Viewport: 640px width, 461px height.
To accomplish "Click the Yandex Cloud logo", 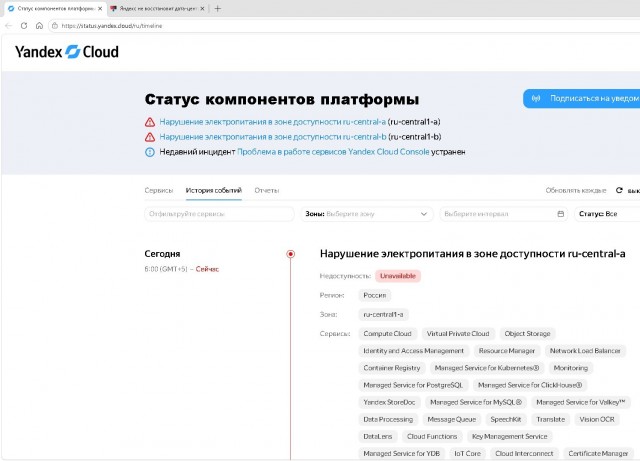I will click(x=67, y=52).
